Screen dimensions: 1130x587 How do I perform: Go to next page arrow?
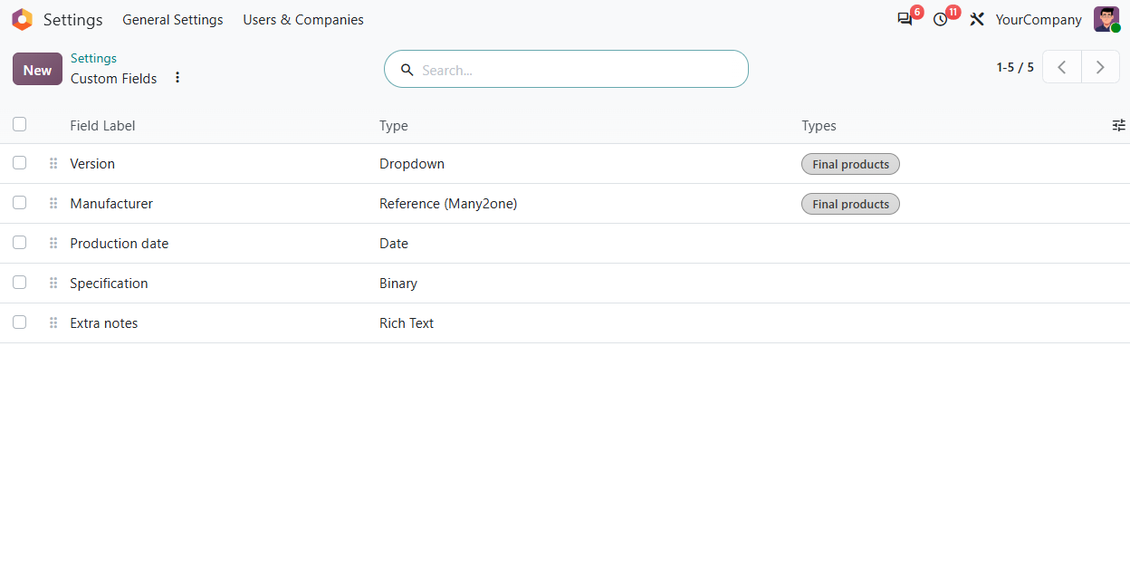click(x=1100, y=68)
